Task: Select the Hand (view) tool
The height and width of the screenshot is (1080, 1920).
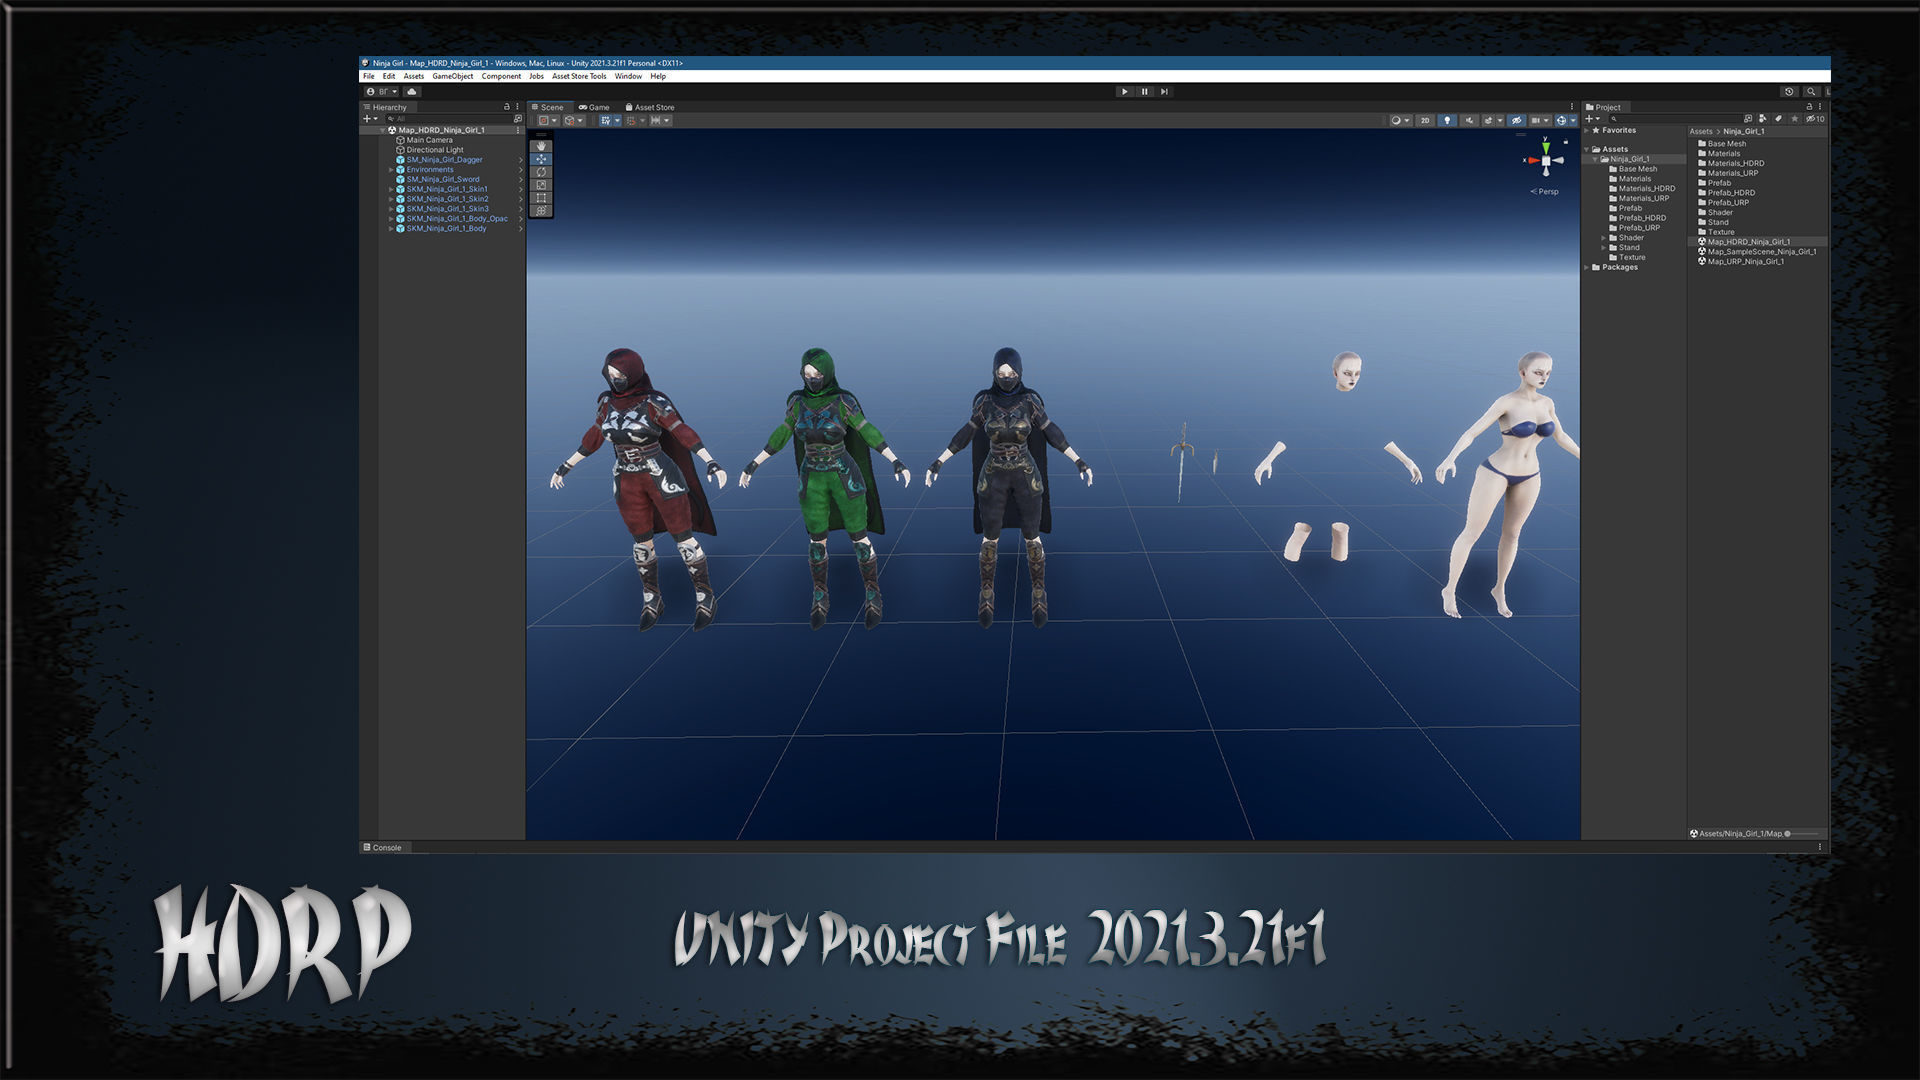Action: [541, 146]
